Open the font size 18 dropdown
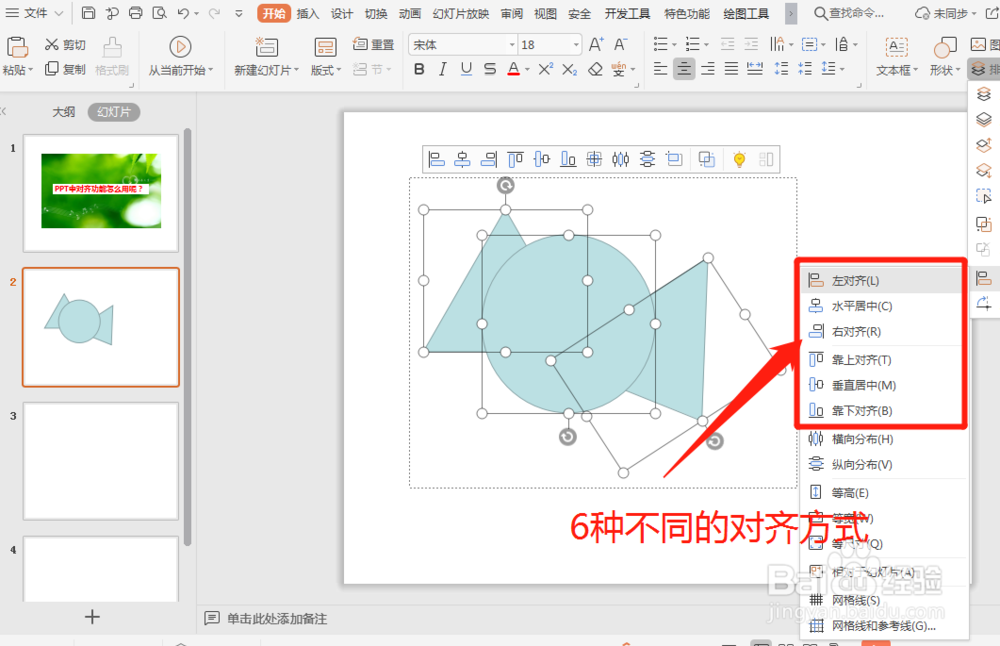The image size is (1000, 646). coord(576,45)
